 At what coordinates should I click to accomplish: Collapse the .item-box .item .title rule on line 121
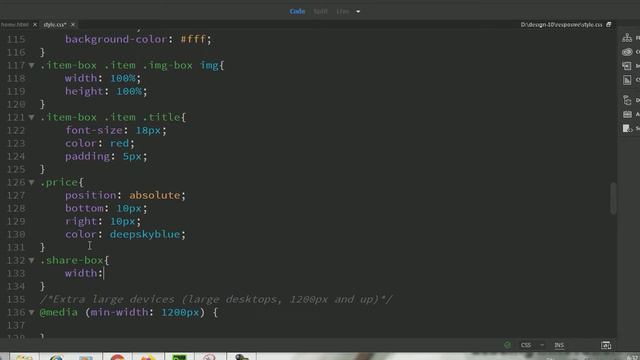[x=31, y=117]
